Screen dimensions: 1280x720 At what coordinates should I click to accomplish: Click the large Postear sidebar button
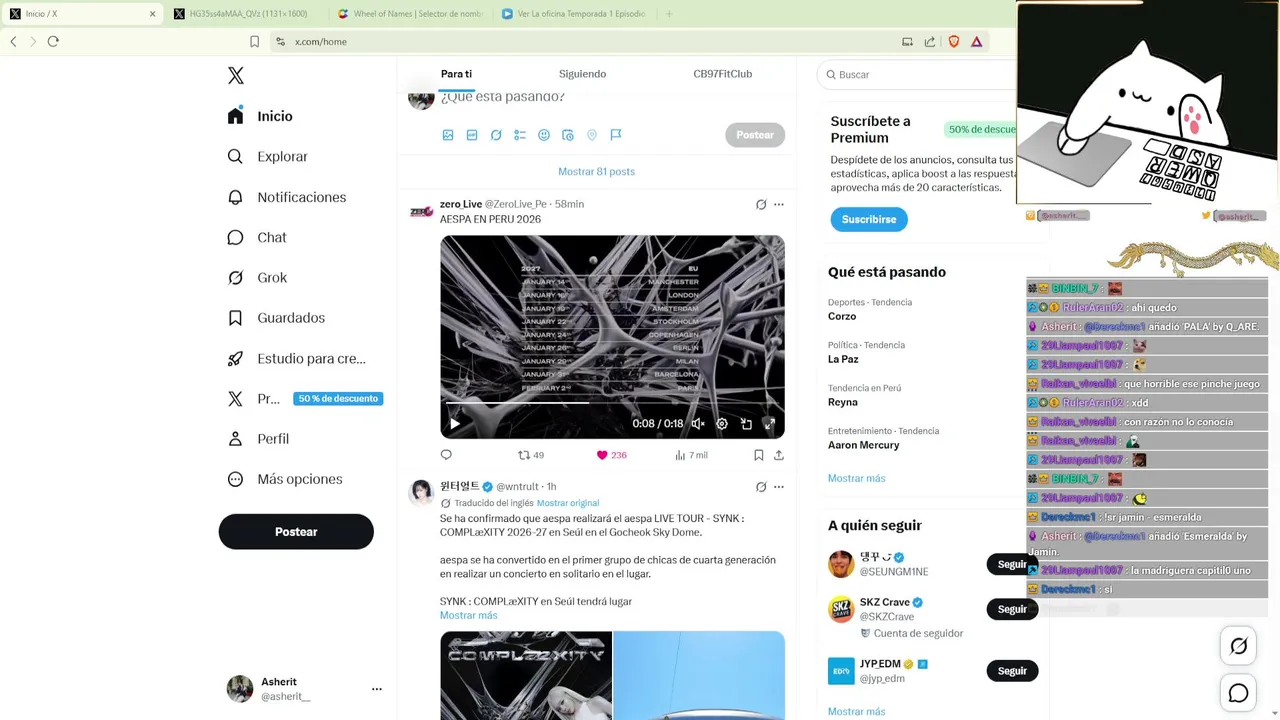pos(296,532)
